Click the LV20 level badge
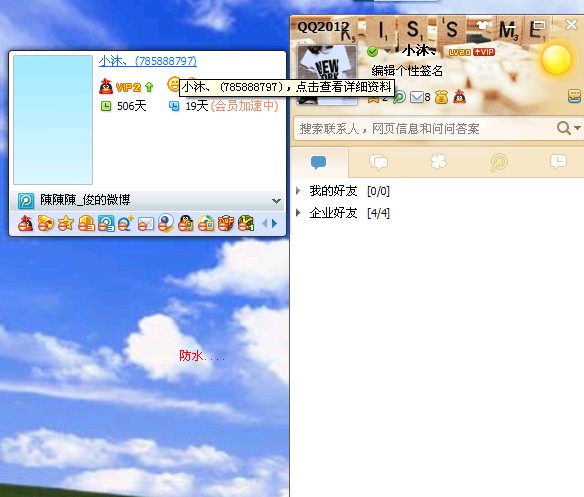 coord(460,53)
